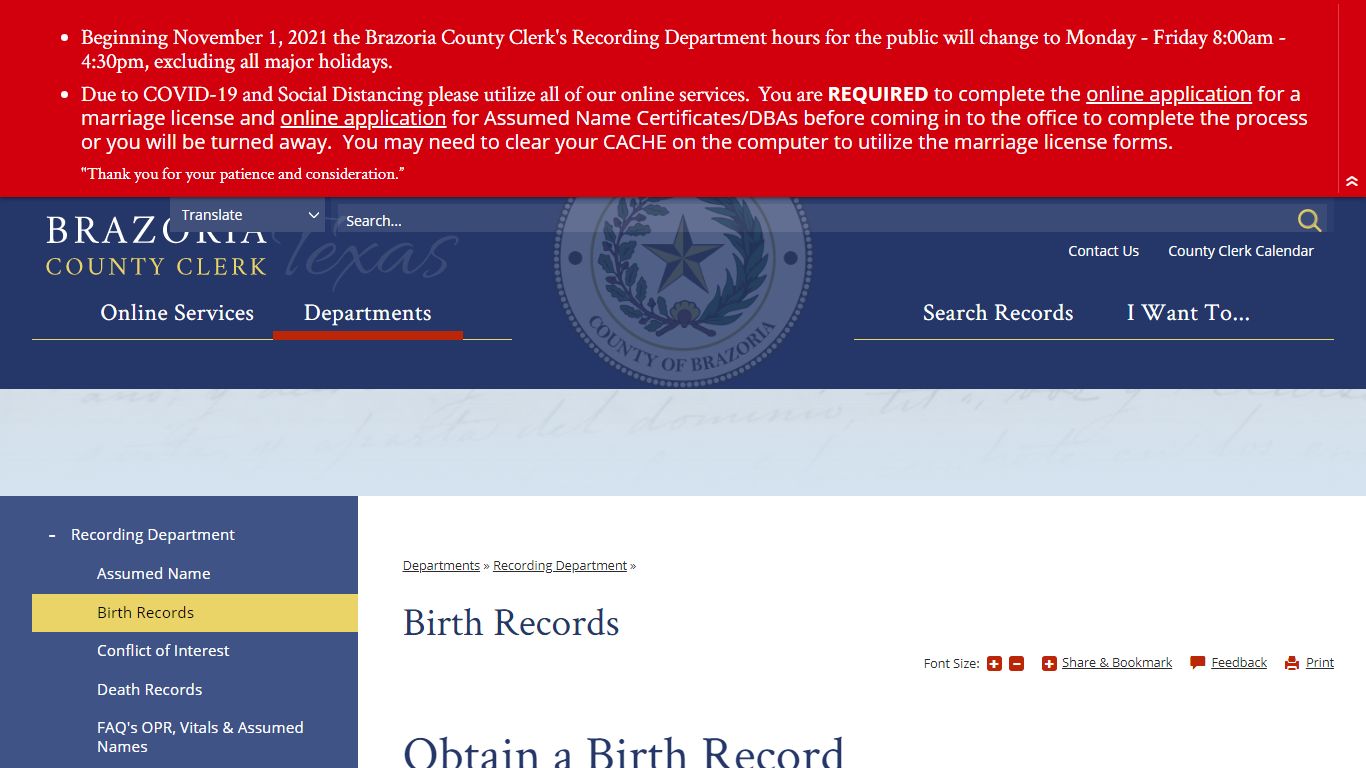Click the search magnifier icon

coord(1309,220)
